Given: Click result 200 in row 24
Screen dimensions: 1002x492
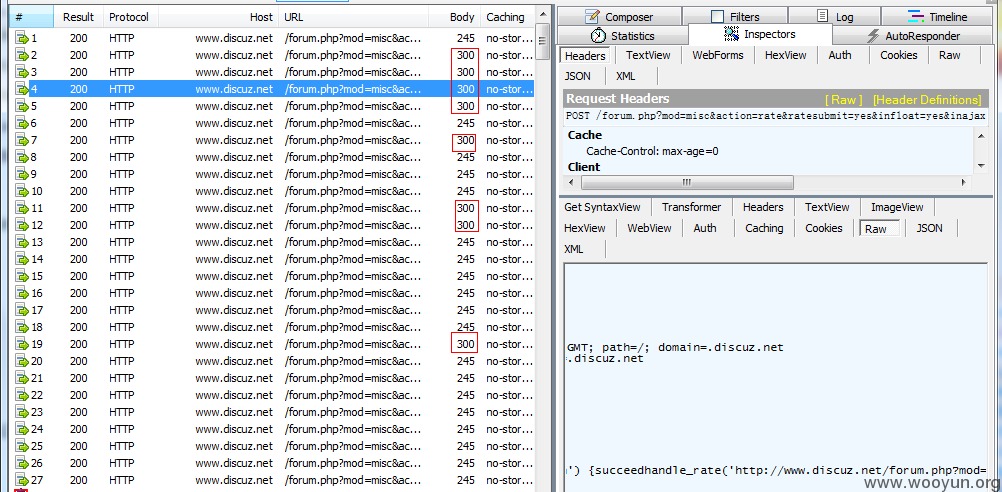Looking at the screenshot, I should coord(79,429).
